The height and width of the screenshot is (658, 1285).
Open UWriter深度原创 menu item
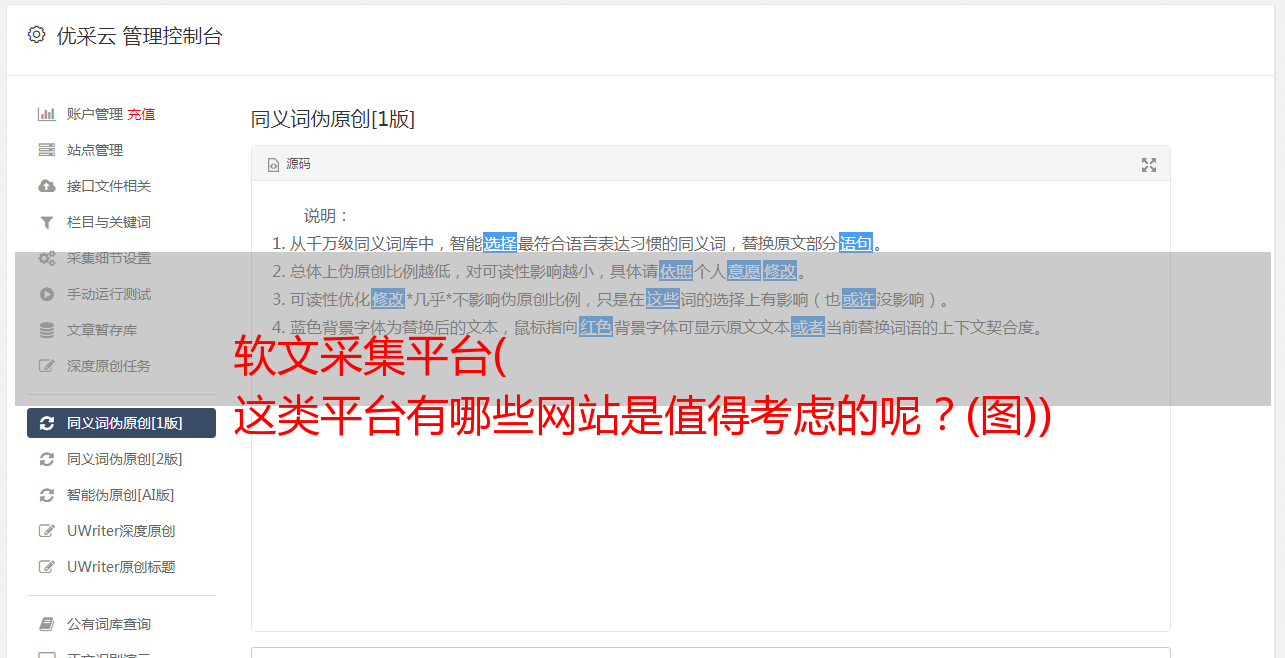[121, 531]
